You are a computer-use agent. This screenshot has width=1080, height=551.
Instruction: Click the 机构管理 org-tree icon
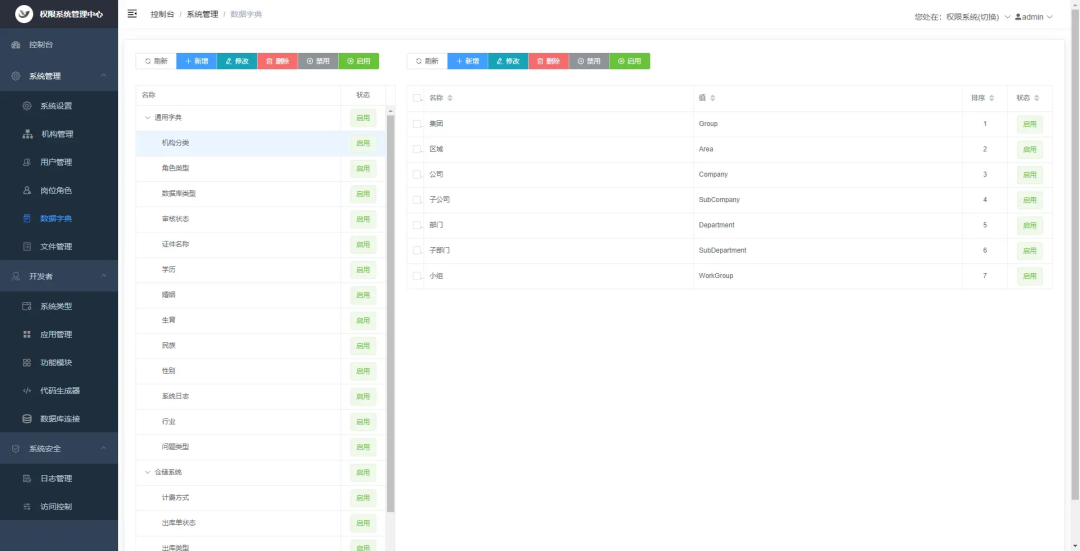(28, 134)
